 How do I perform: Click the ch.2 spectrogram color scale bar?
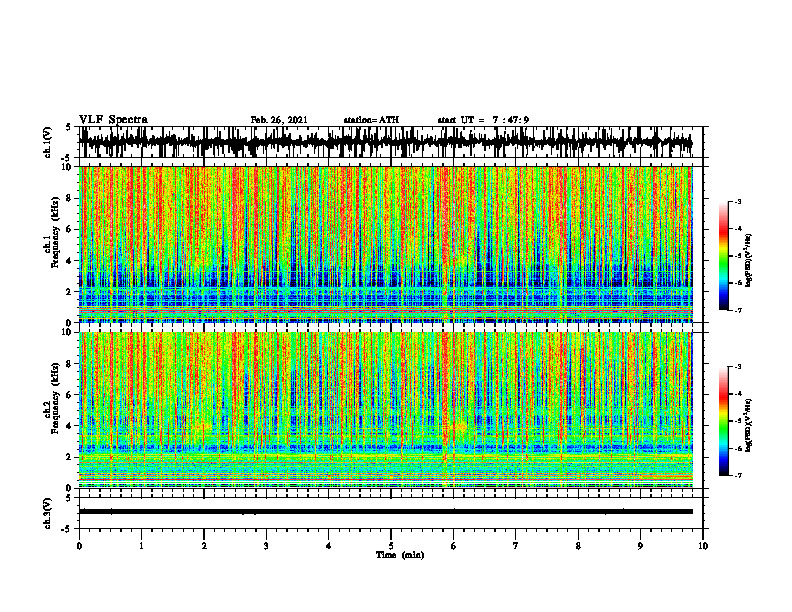pyautogui.click(x=724, y=421)
